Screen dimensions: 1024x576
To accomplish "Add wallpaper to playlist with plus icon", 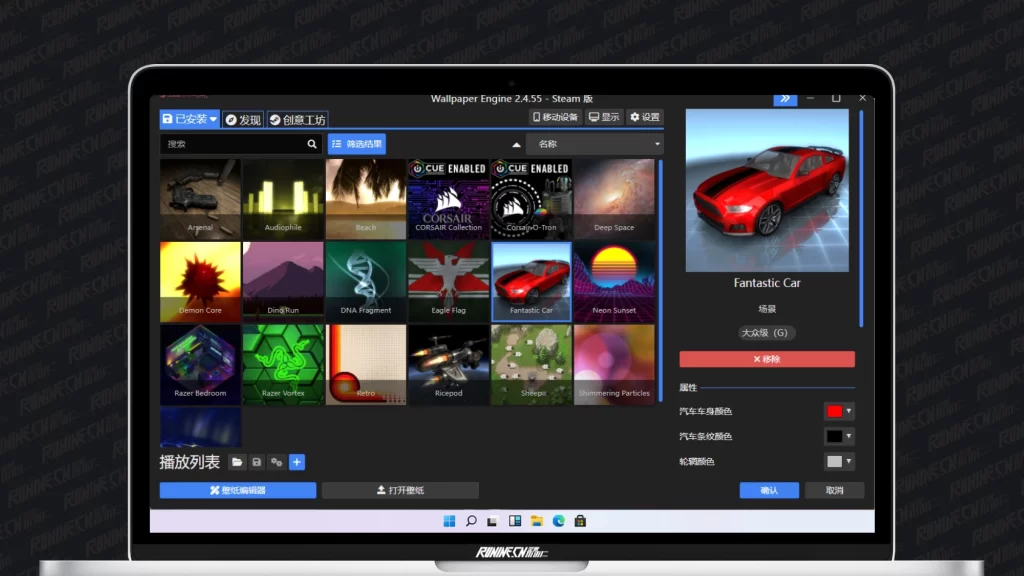I will (x=297, y=462).
